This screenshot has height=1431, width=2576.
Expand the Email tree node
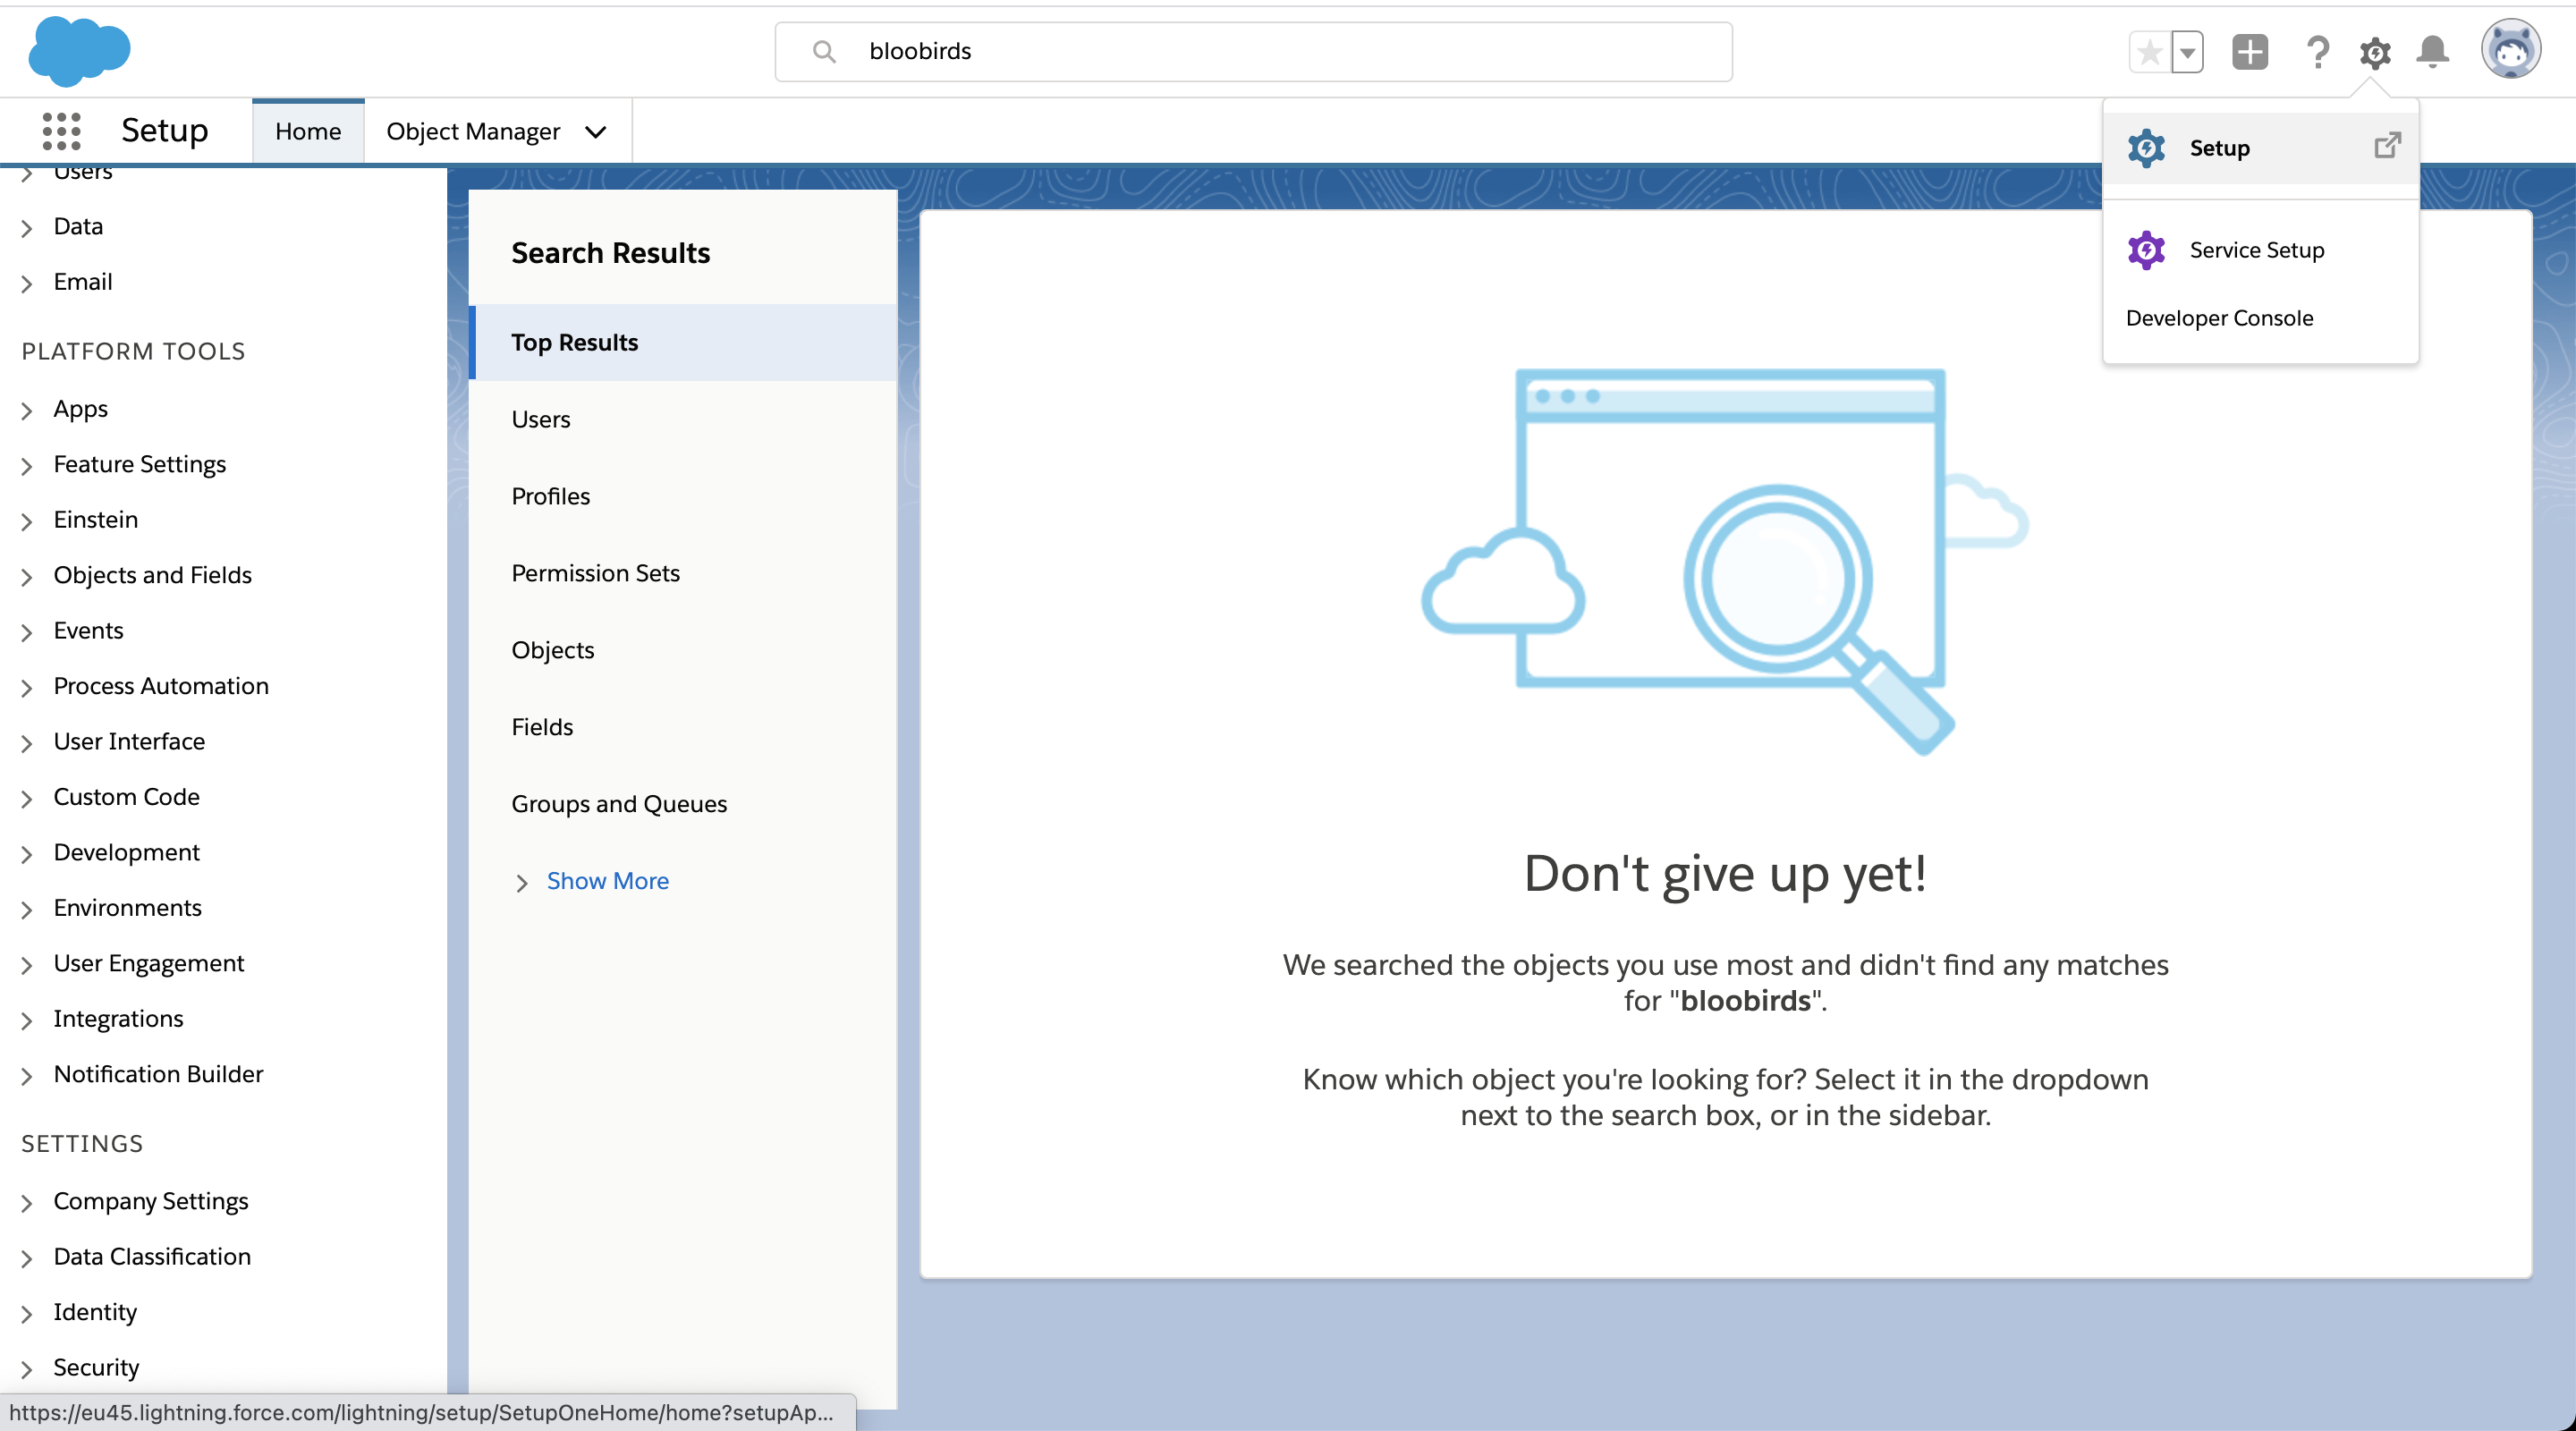27,284
